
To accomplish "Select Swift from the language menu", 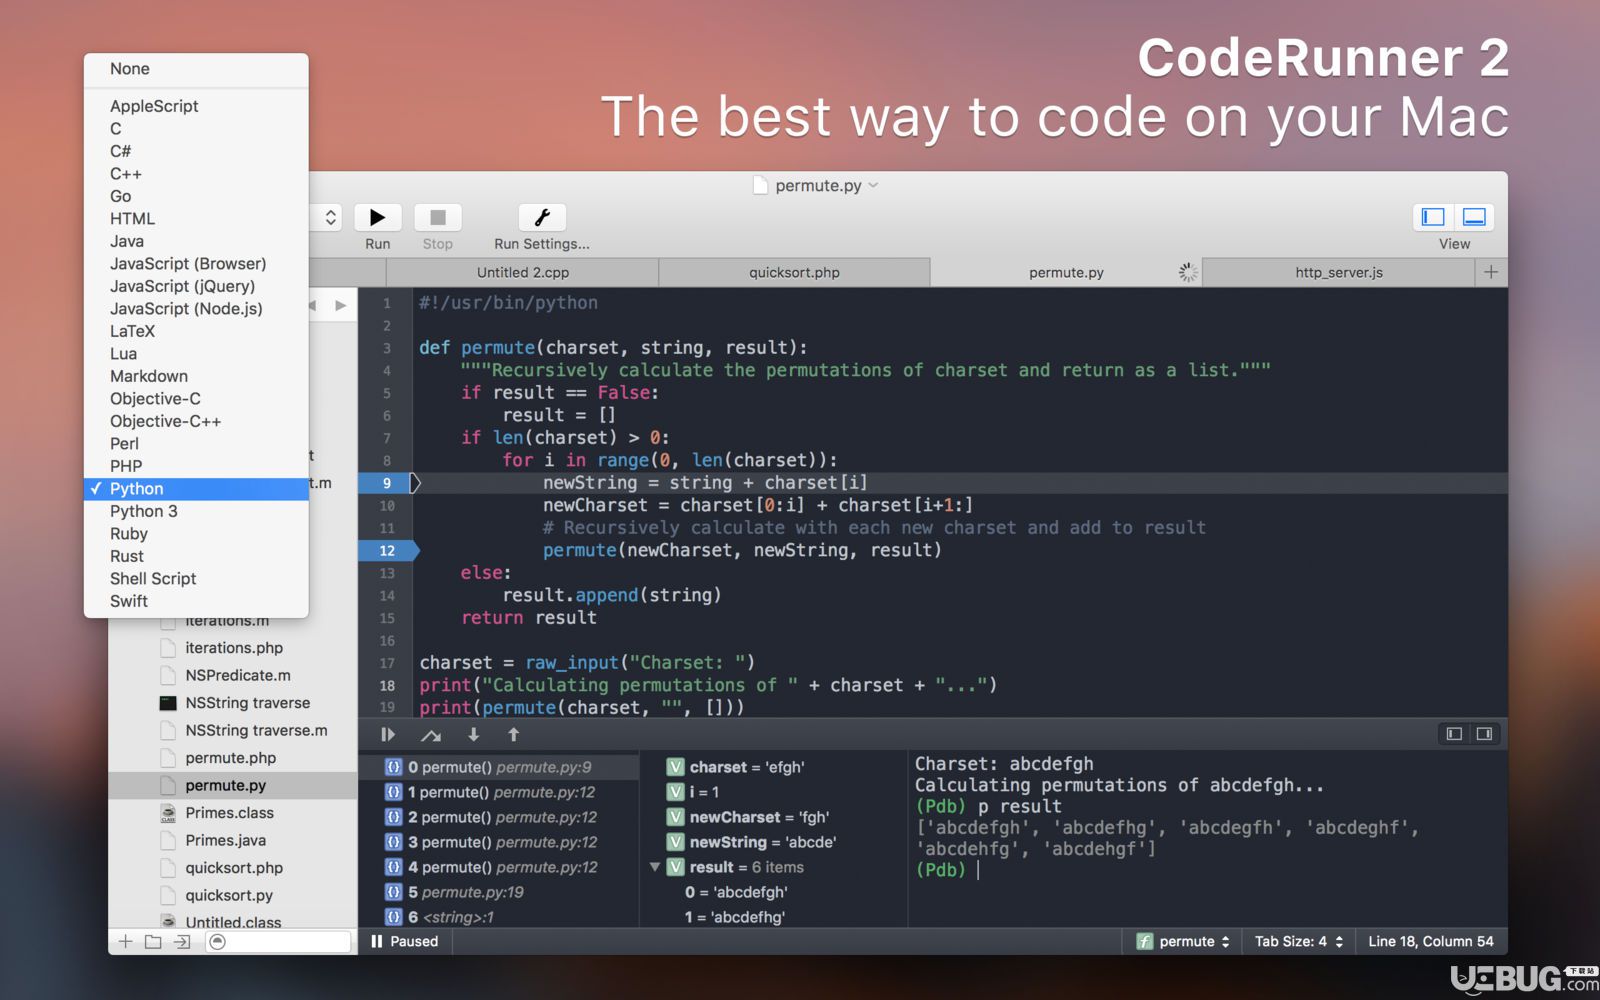I will pos(196,601).
